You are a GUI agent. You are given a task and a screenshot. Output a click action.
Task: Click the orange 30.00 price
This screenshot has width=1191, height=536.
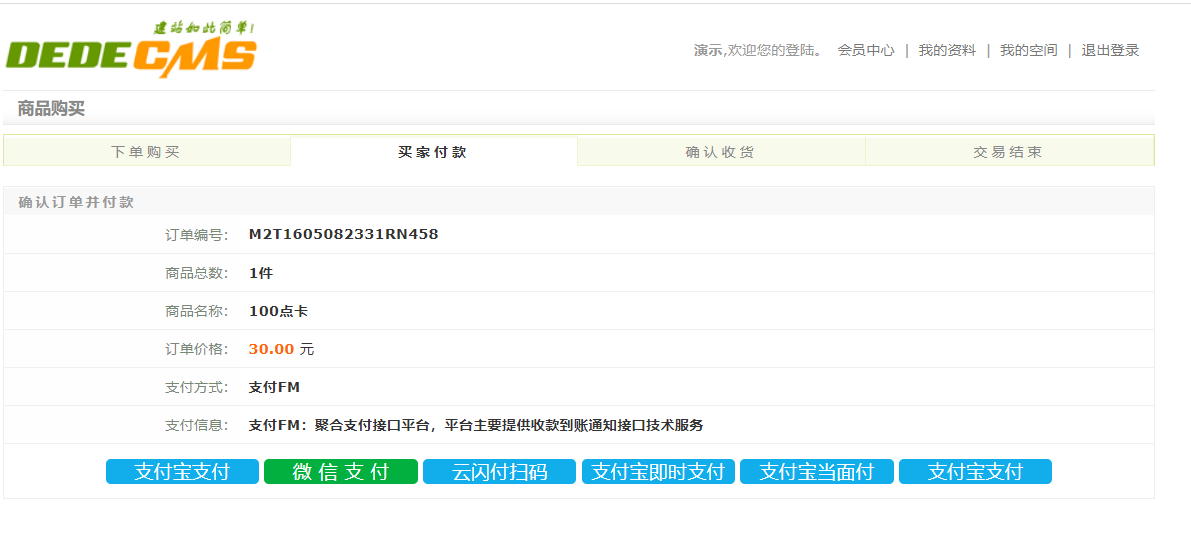(271, 349)
